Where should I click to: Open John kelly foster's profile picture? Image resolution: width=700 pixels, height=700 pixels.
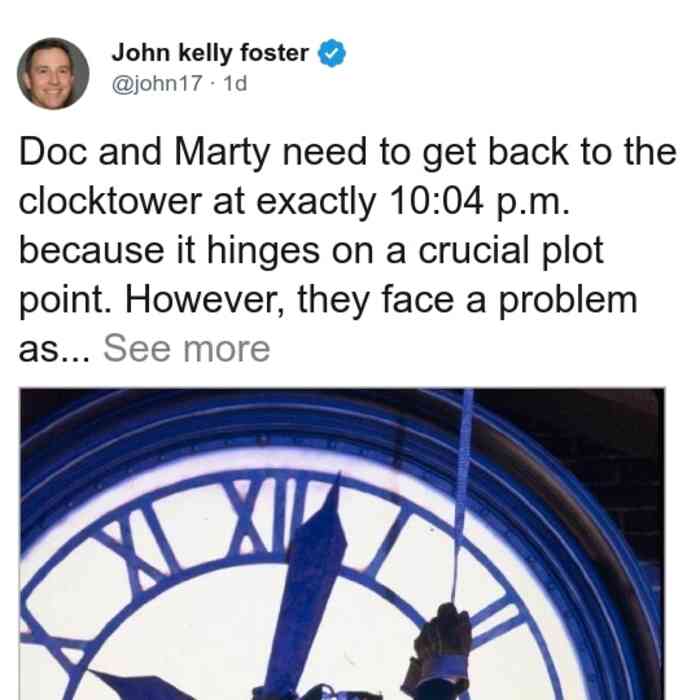[x=53, y=74]
